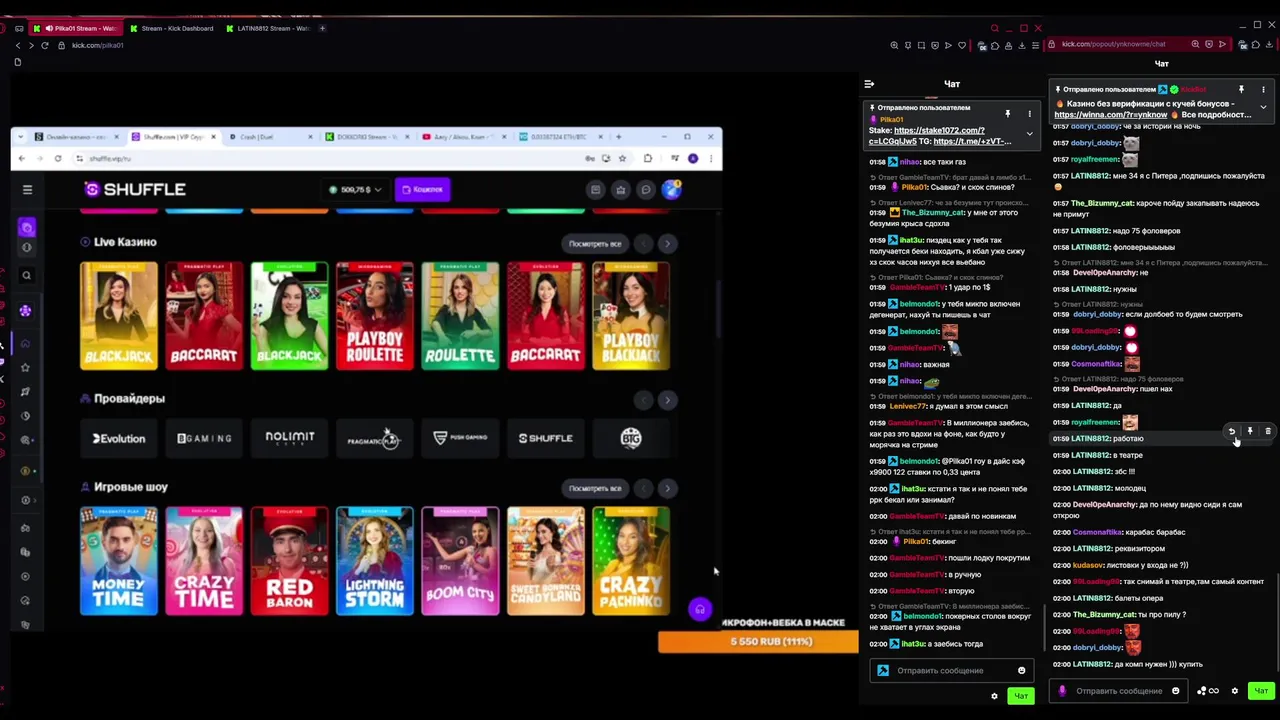Open the Money Time game show
The image size is (1280, 720).
[119, 561]
